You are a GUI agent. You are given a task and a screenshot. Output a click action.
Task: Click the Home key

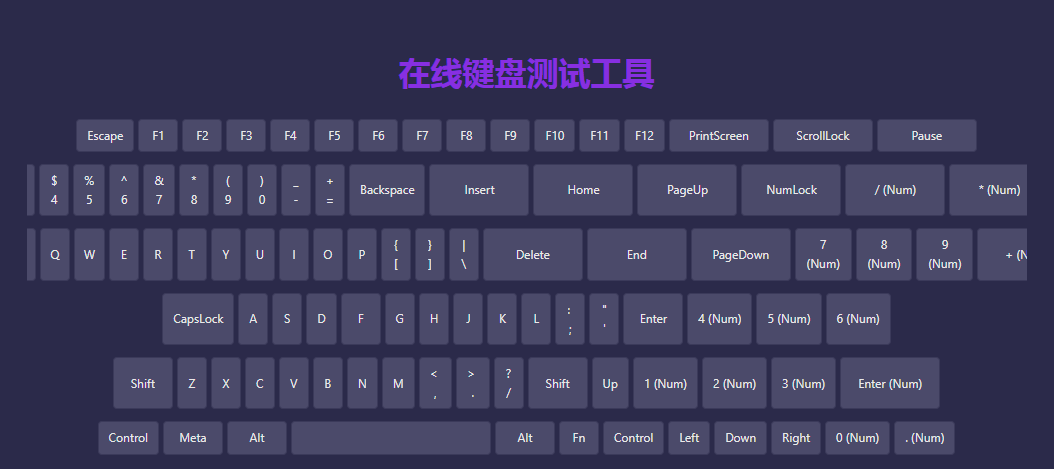[x=583, y=190]
